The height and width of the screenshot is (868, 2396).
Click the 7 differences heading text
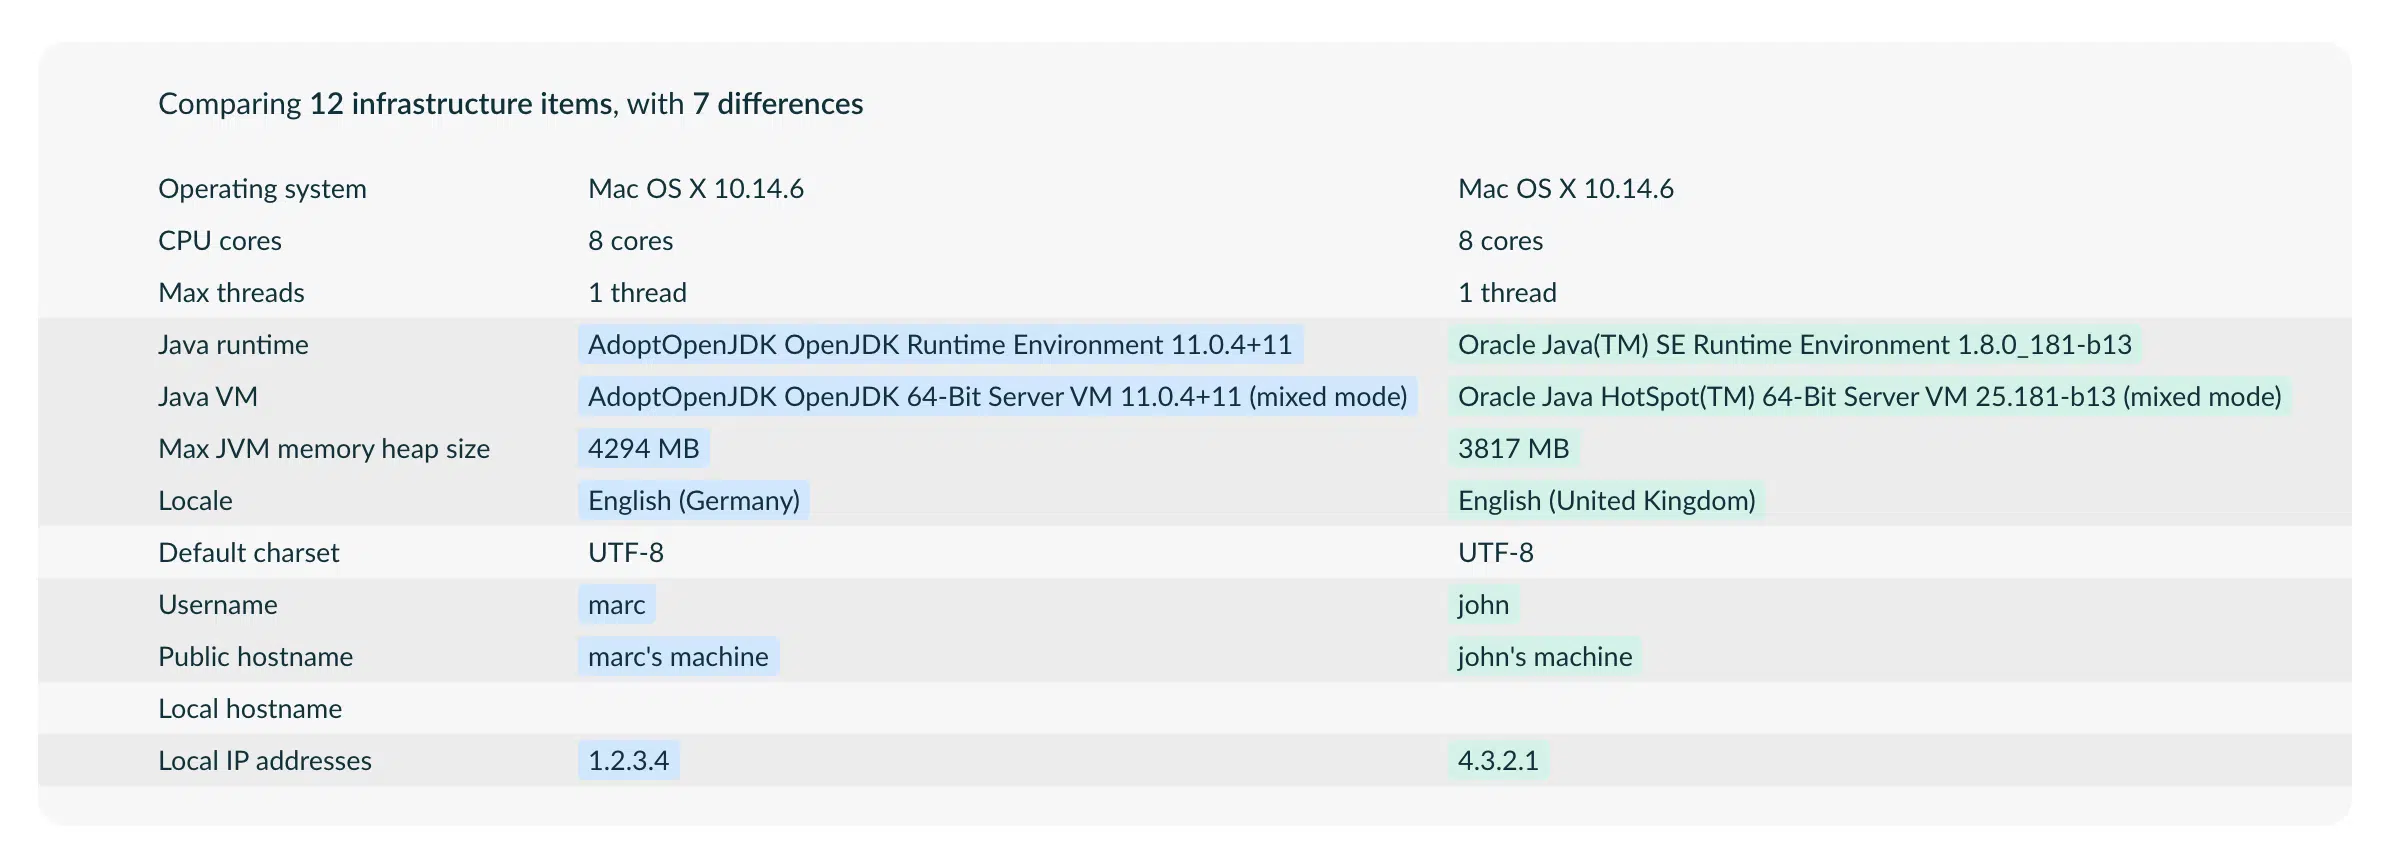tap(778, 104)
